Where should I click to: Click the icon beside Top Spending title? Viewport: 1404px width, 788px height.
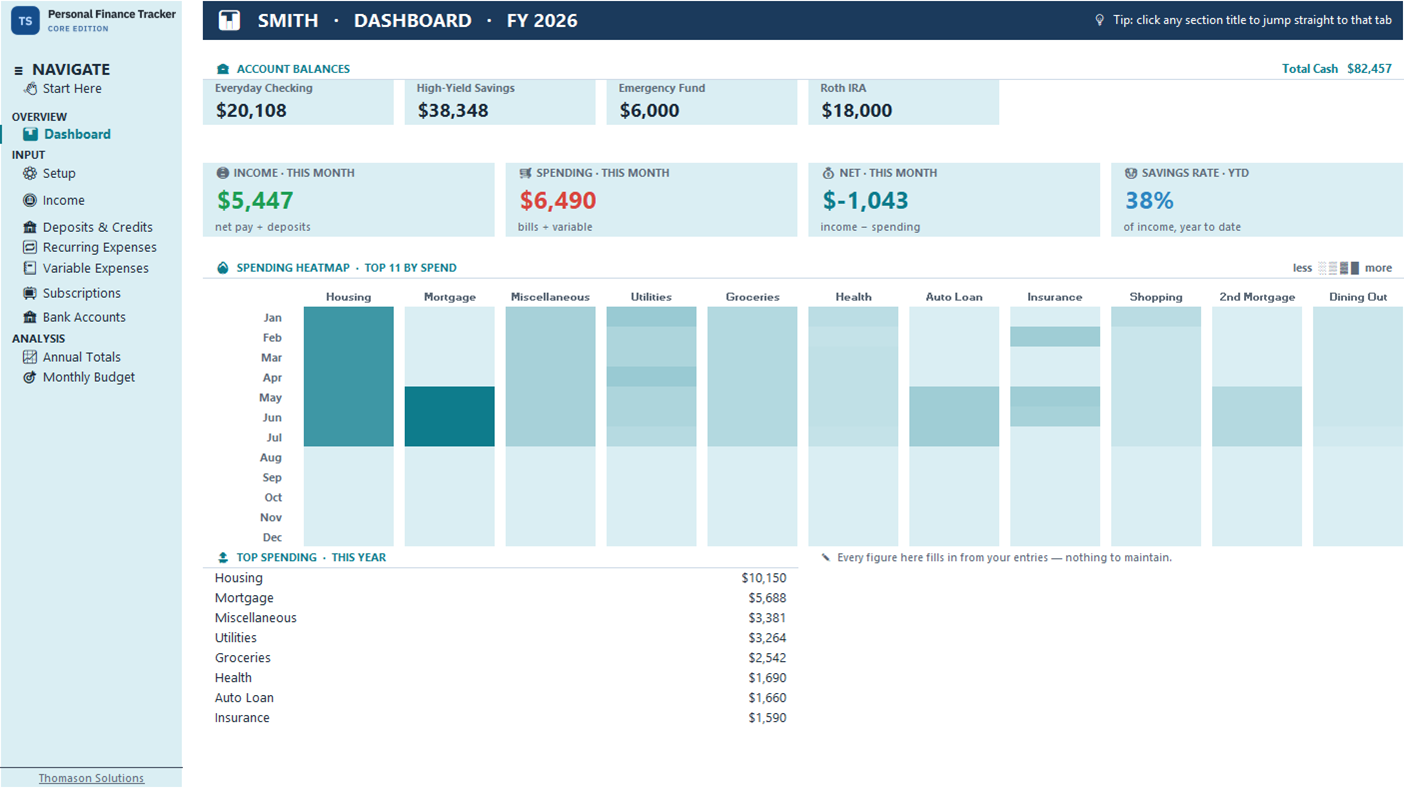(x=223, y=558)
